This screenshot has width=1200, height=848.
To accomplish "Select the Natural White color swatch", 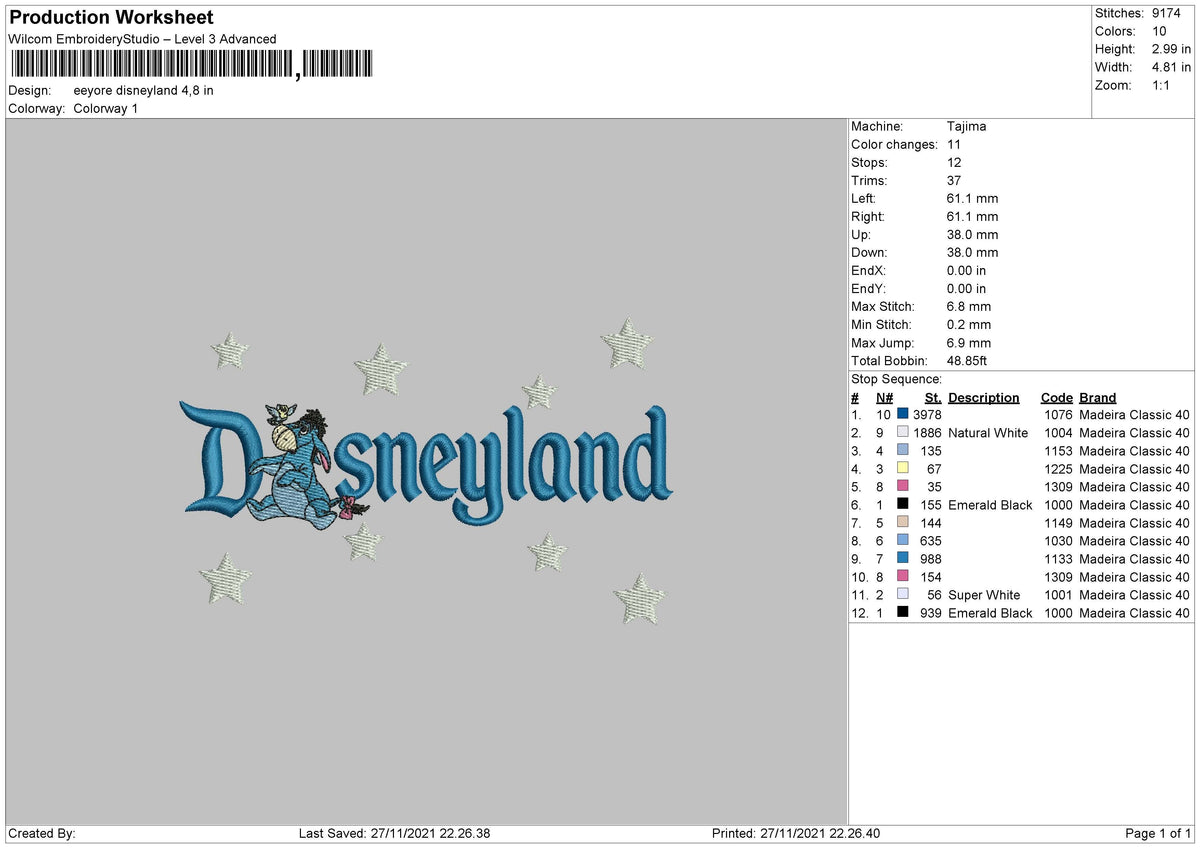I will click(x=903, y=432).
